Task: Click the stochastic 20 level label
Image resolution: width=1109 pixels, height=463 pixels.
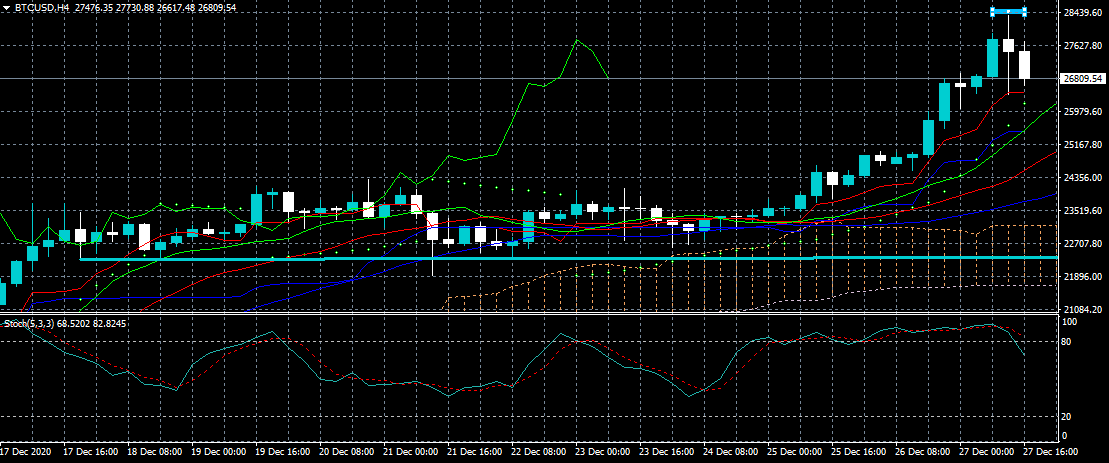Action: 1066,416
